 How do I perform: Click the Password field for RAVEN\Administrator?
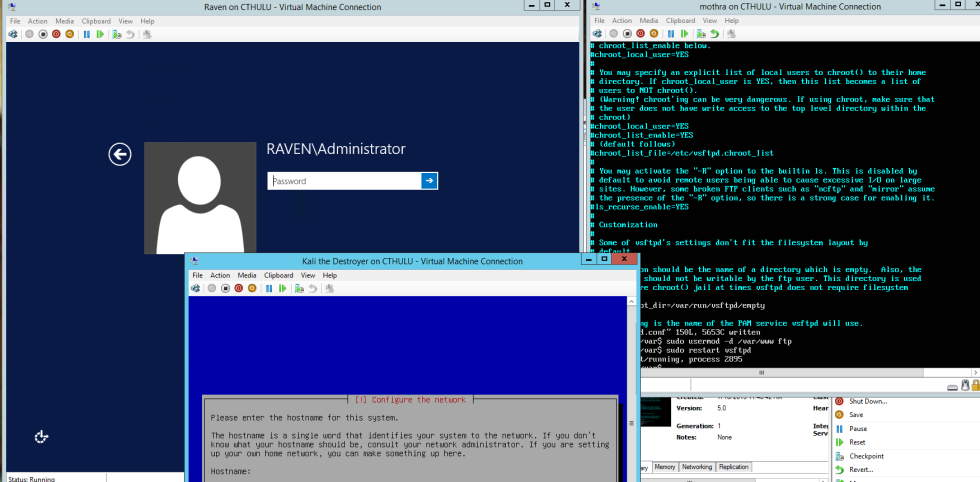pos(344,181)
